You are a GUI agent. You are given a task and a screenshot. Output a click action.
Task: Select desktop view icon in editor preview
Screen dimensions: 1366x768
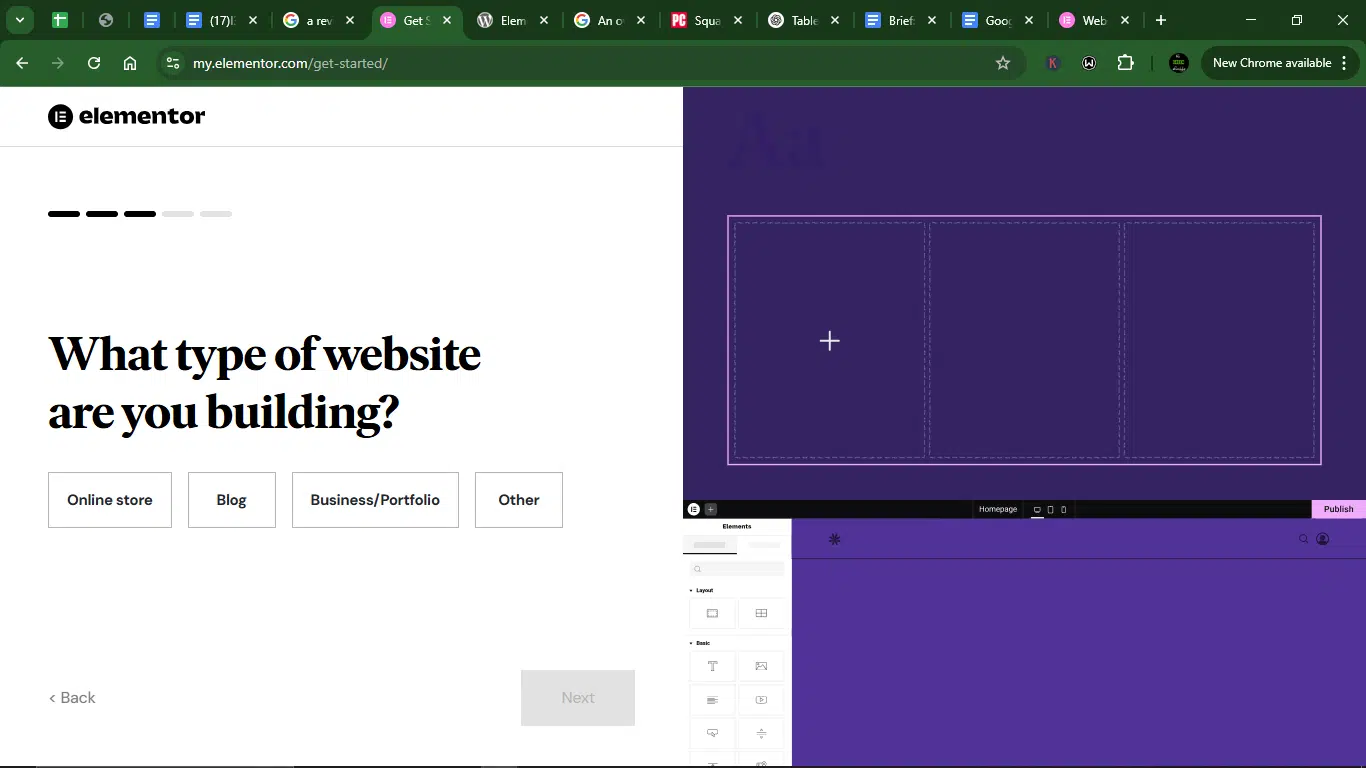point(1037,510)
